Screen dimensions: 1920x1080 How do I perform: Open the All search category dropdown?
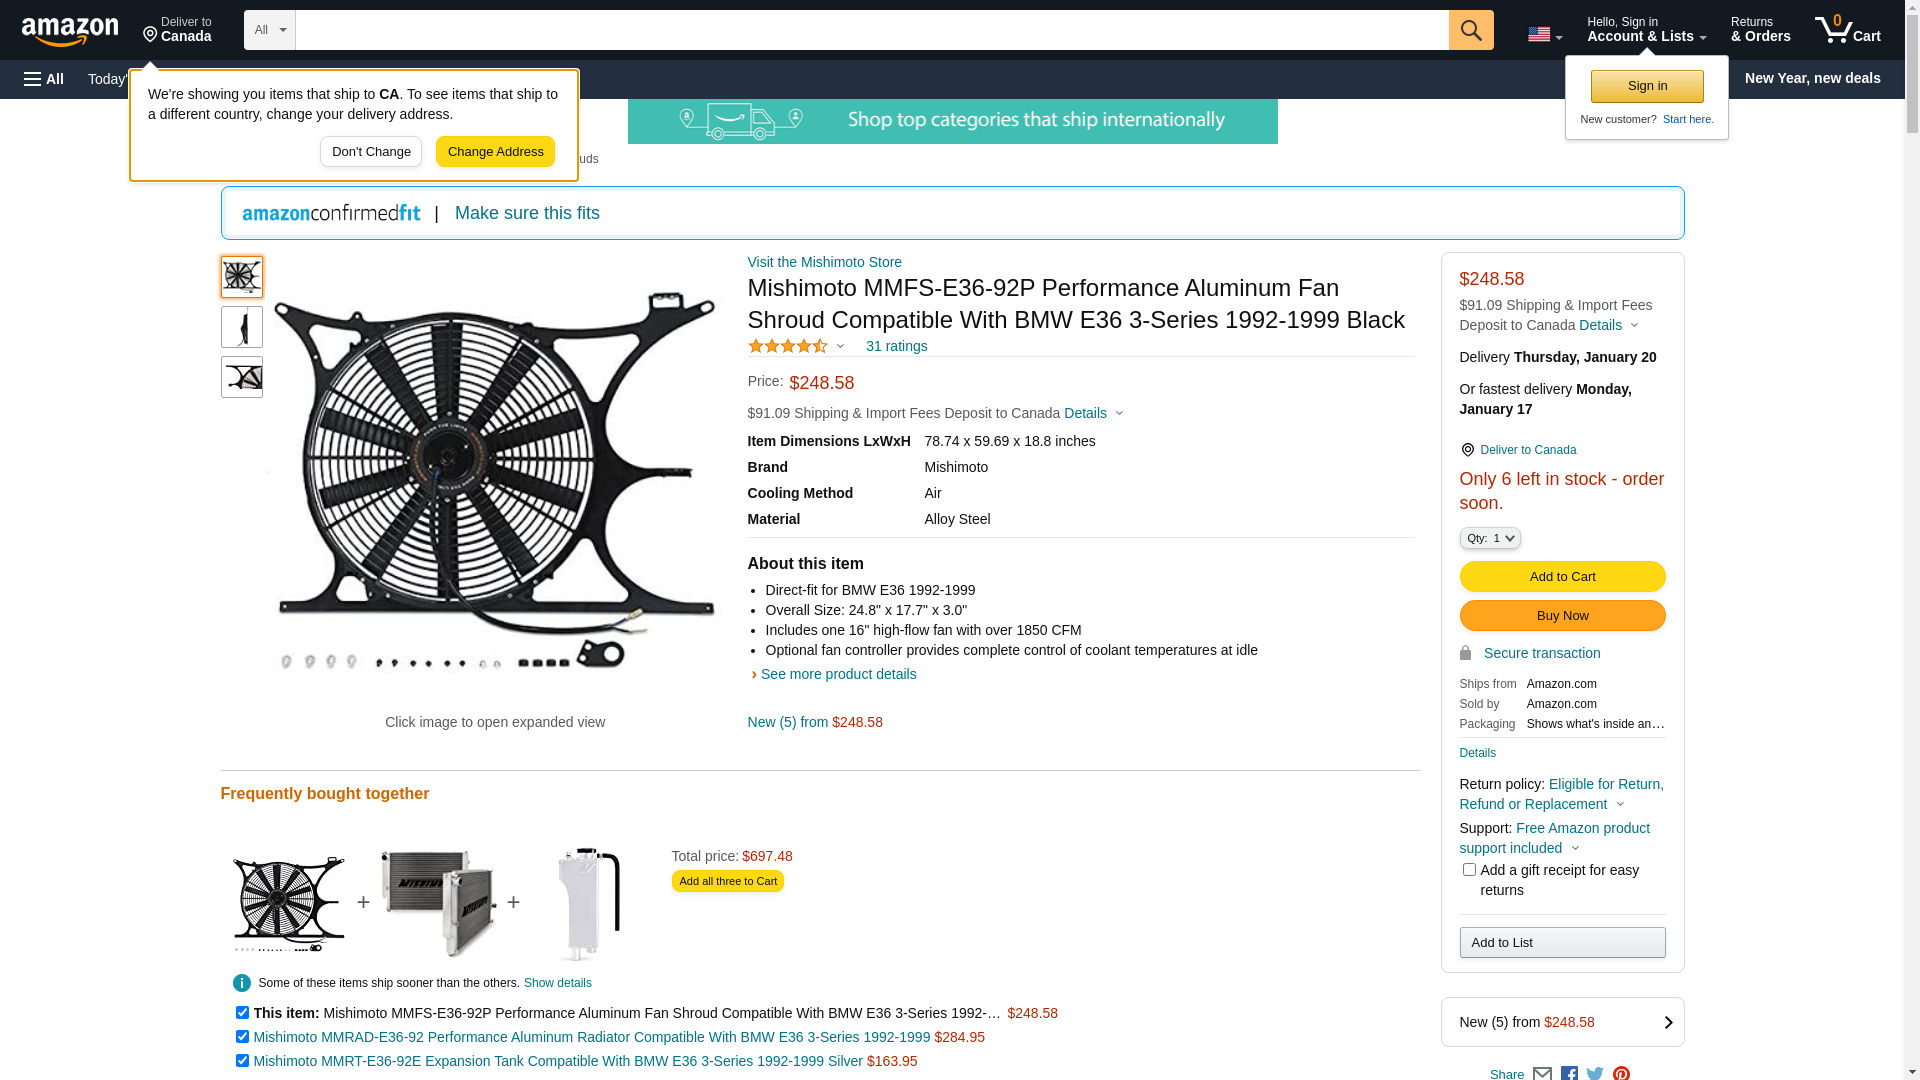269,30
